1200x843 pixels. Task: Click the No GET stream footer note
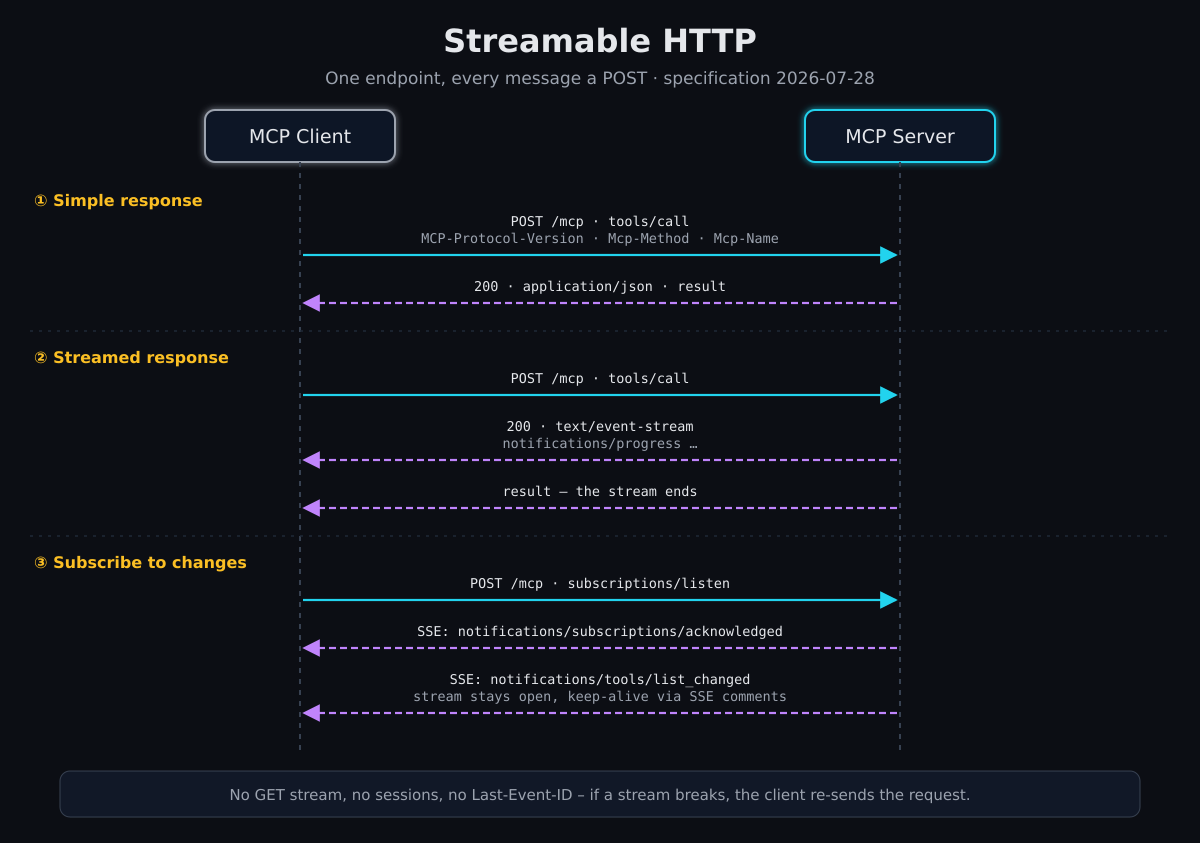pos(600,795)
